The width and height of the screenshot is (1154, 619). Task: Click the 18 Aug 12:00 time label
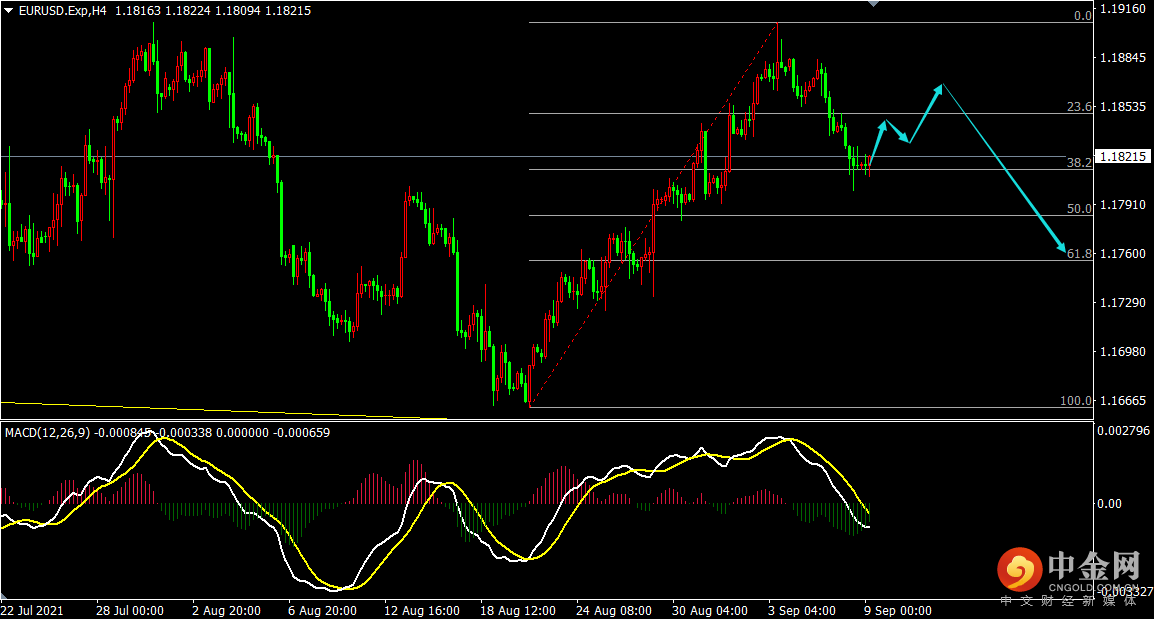pyautogui.click(x=518, y=611)
